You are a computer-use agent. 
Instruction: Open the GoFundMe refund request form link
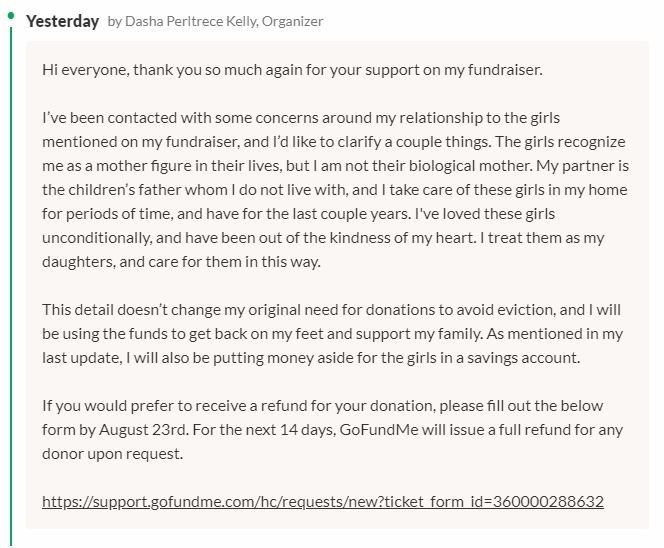(x=322, y=500)
